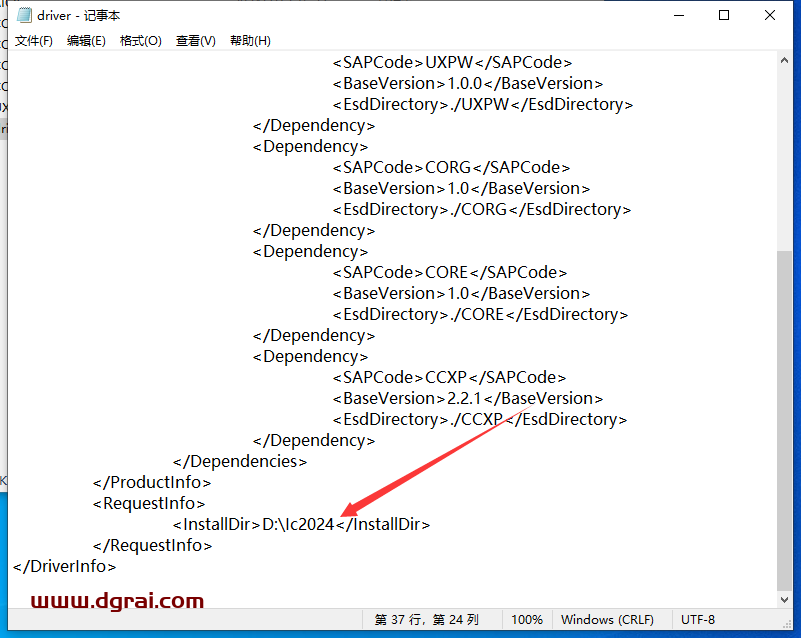Open the 查看(V) menu
This screenshot has width=801, height=638.
(x=196, y=41)
